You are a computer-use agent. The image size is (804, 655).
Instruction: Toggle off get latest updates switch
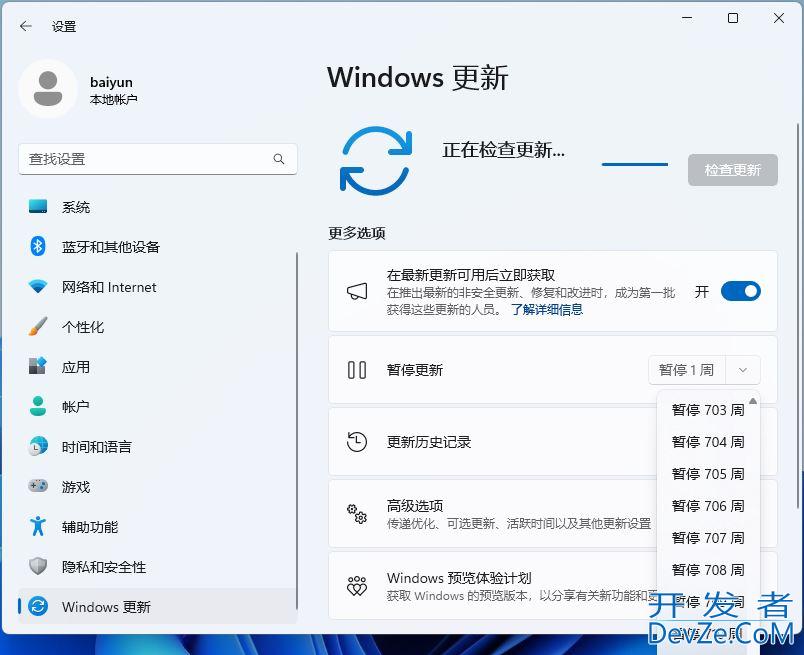pos(740,291)
